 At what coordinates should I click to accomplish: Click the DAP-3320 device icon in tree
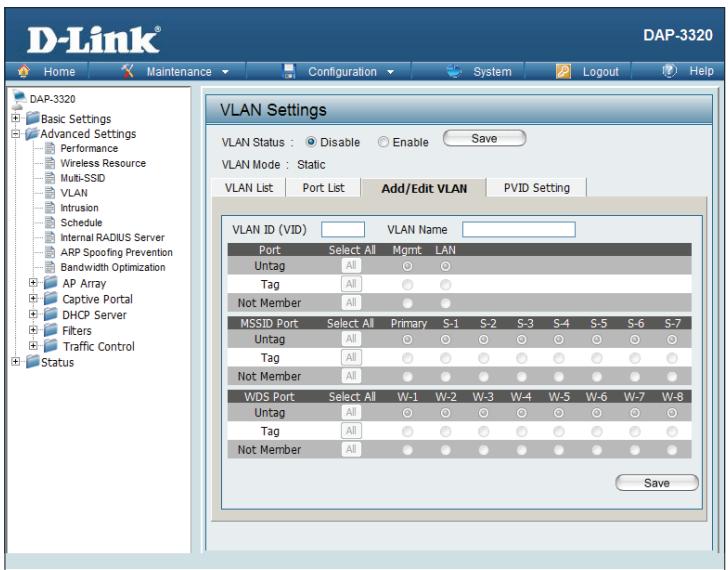(20, 98)
